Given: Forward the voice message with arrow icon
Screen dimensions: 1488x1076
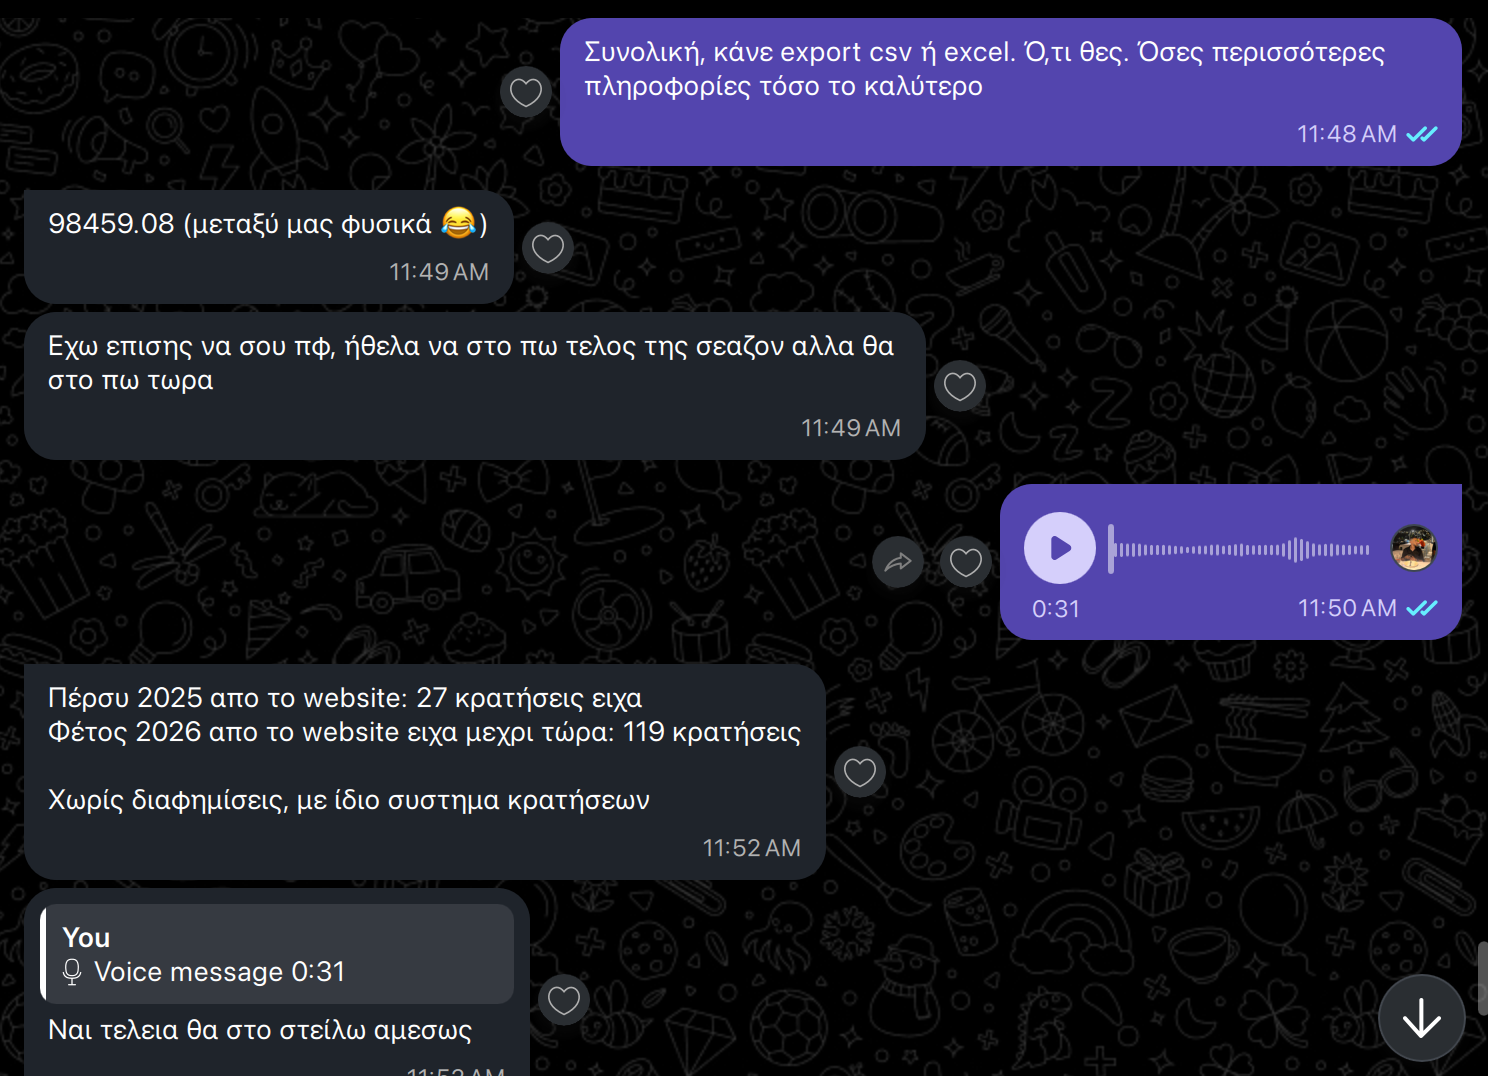Looking at the screenshot, I should point(898,562).
